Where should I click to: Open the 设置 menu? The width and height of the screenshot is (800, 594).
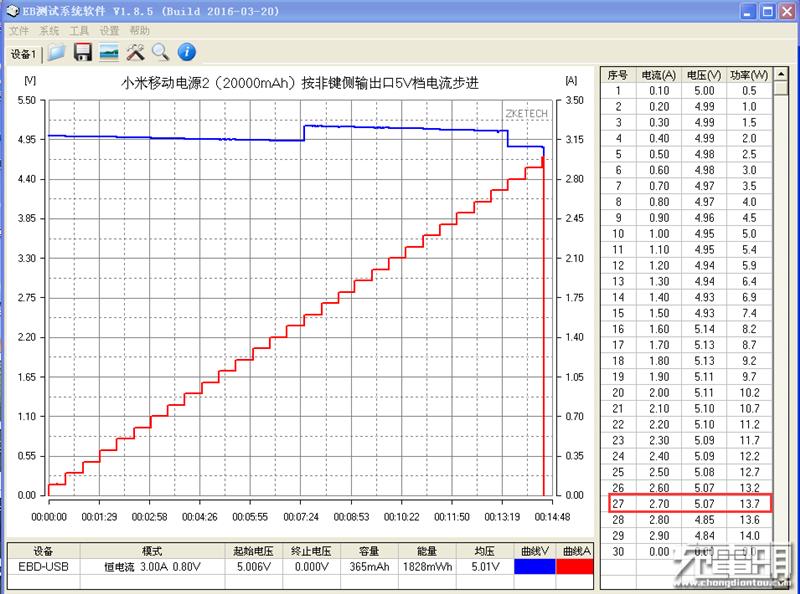(x=109, y=31)
